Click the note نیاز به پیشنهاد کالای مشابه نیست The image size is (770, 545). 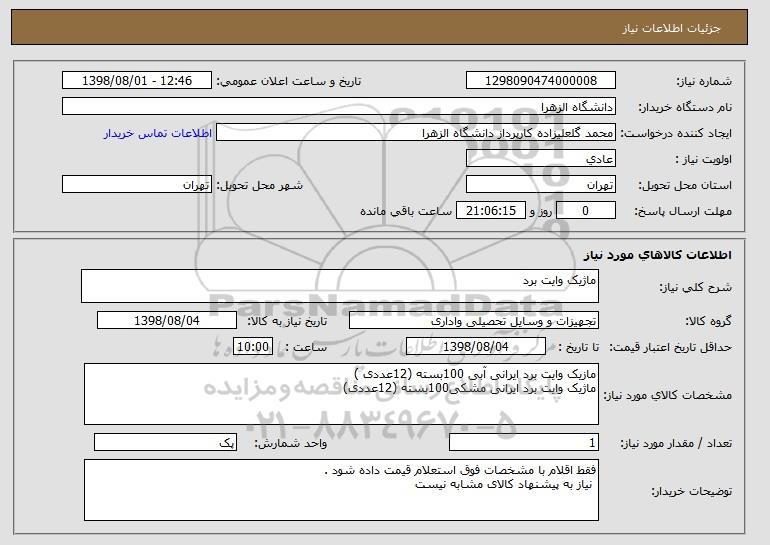click(x=504, y=484)
